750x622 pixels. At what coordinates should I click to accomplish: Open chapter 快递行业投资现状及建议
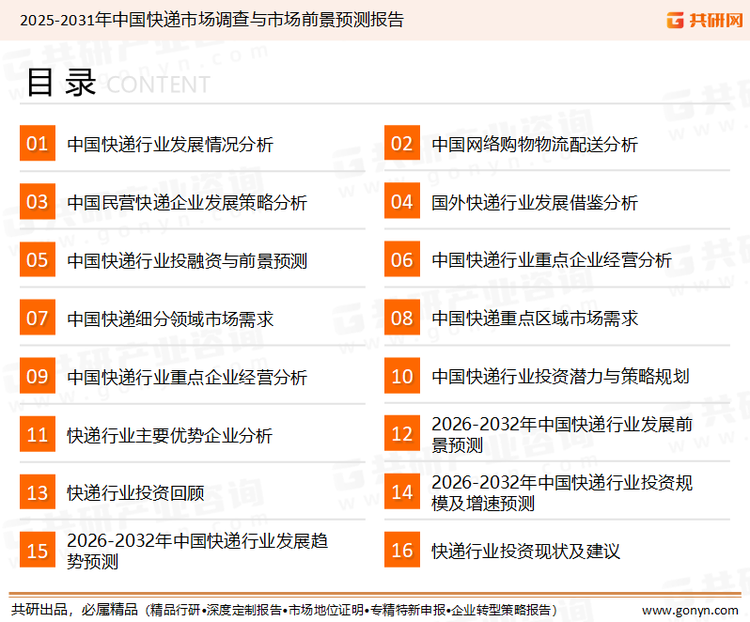tap(526, 551)
